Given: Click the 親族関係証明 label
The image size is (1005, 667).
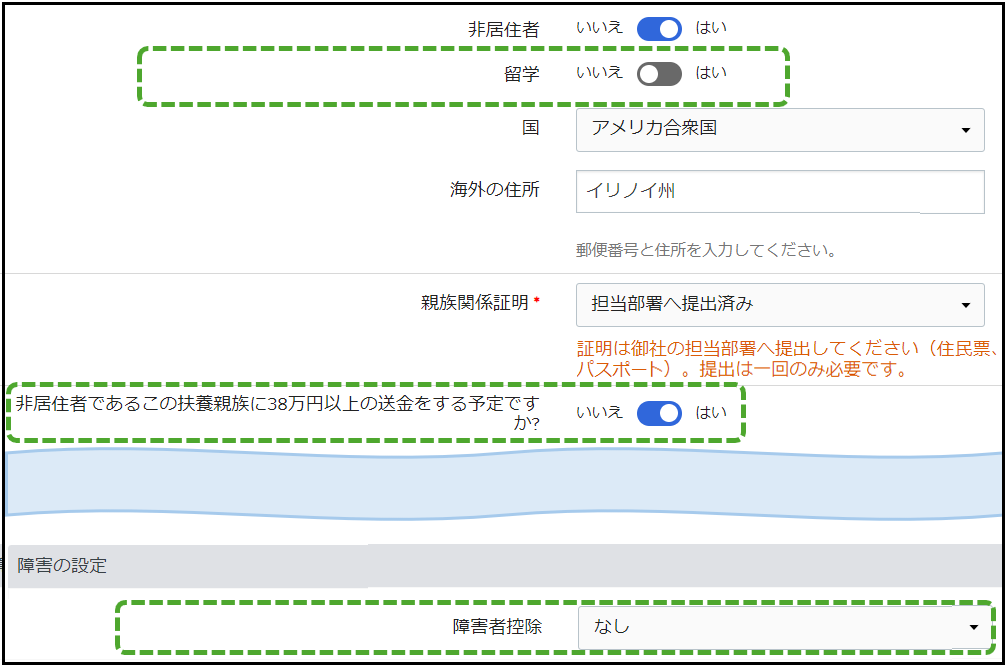Looking at the screenshot, I should point(474,302).
